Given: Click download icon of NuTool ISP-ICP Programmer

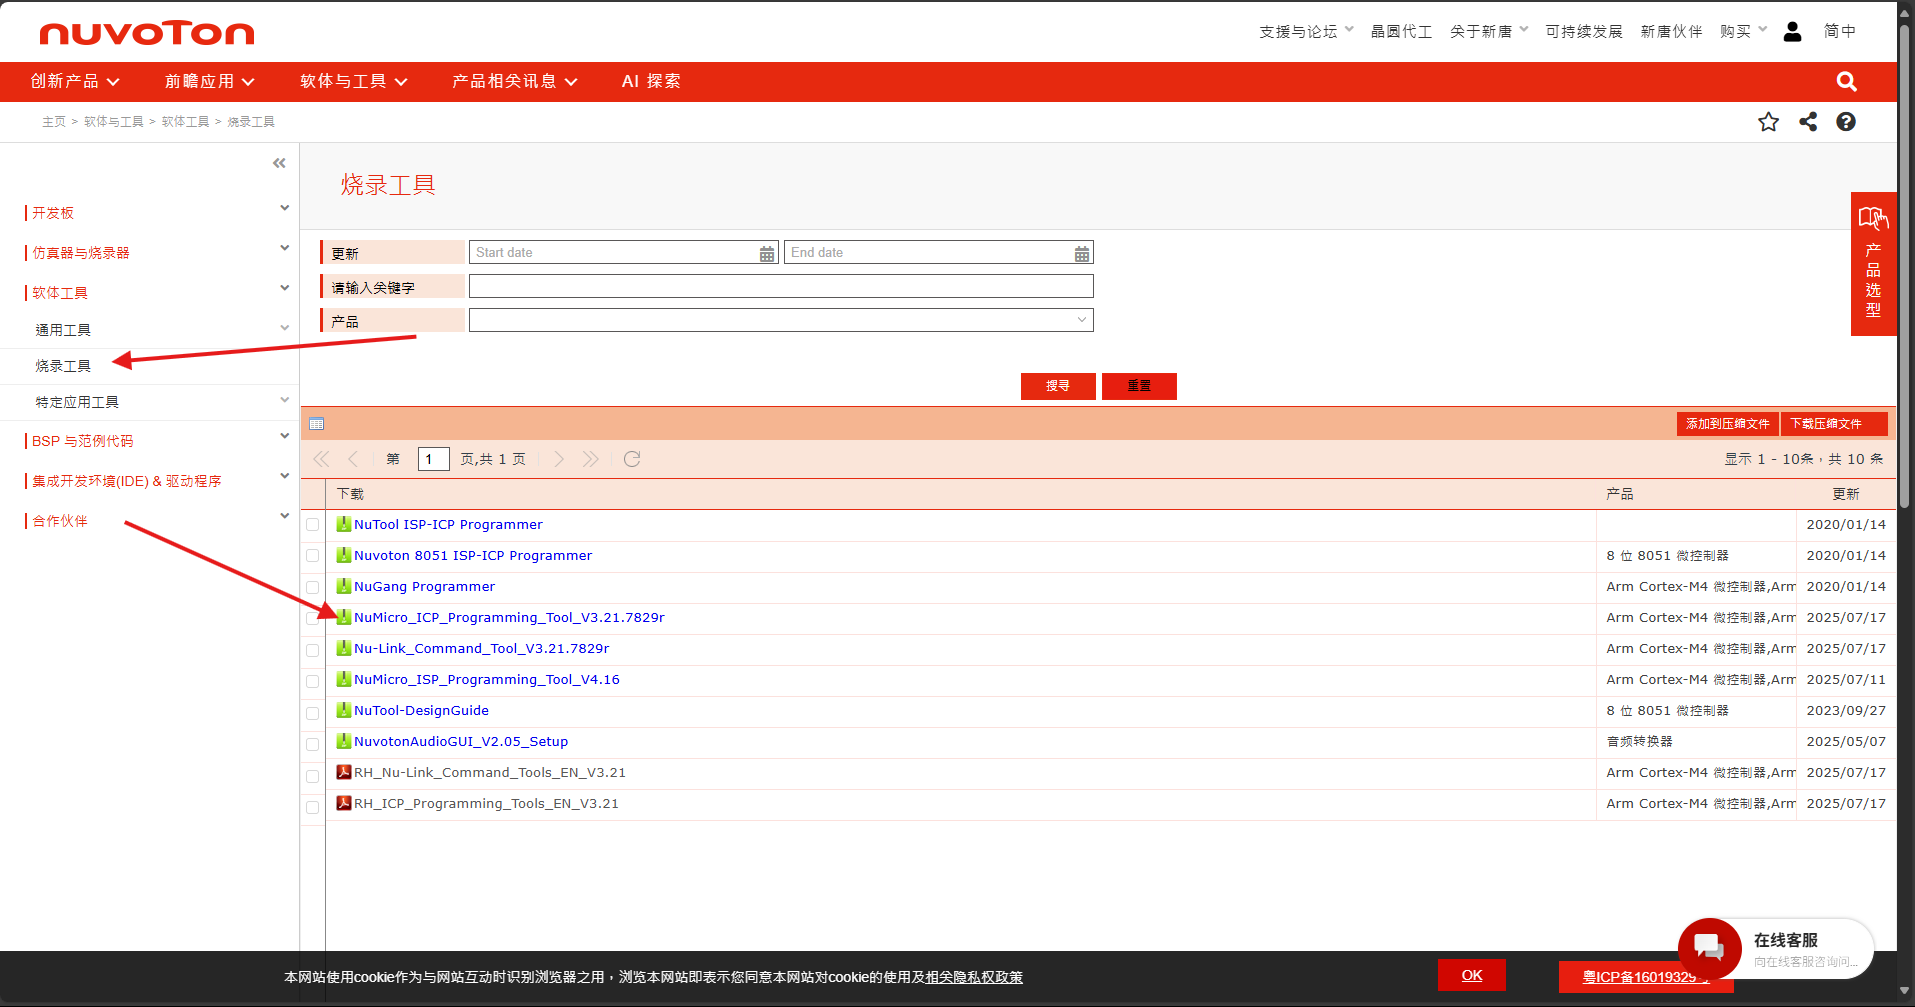Looking at the screenshot, I should tap(344, 524).
